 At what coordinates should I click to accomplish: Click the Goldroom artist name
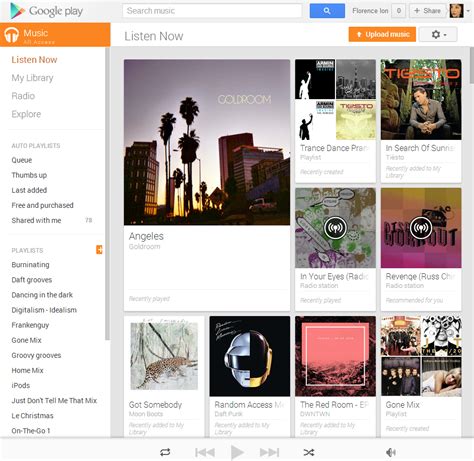tap(144, 247)
